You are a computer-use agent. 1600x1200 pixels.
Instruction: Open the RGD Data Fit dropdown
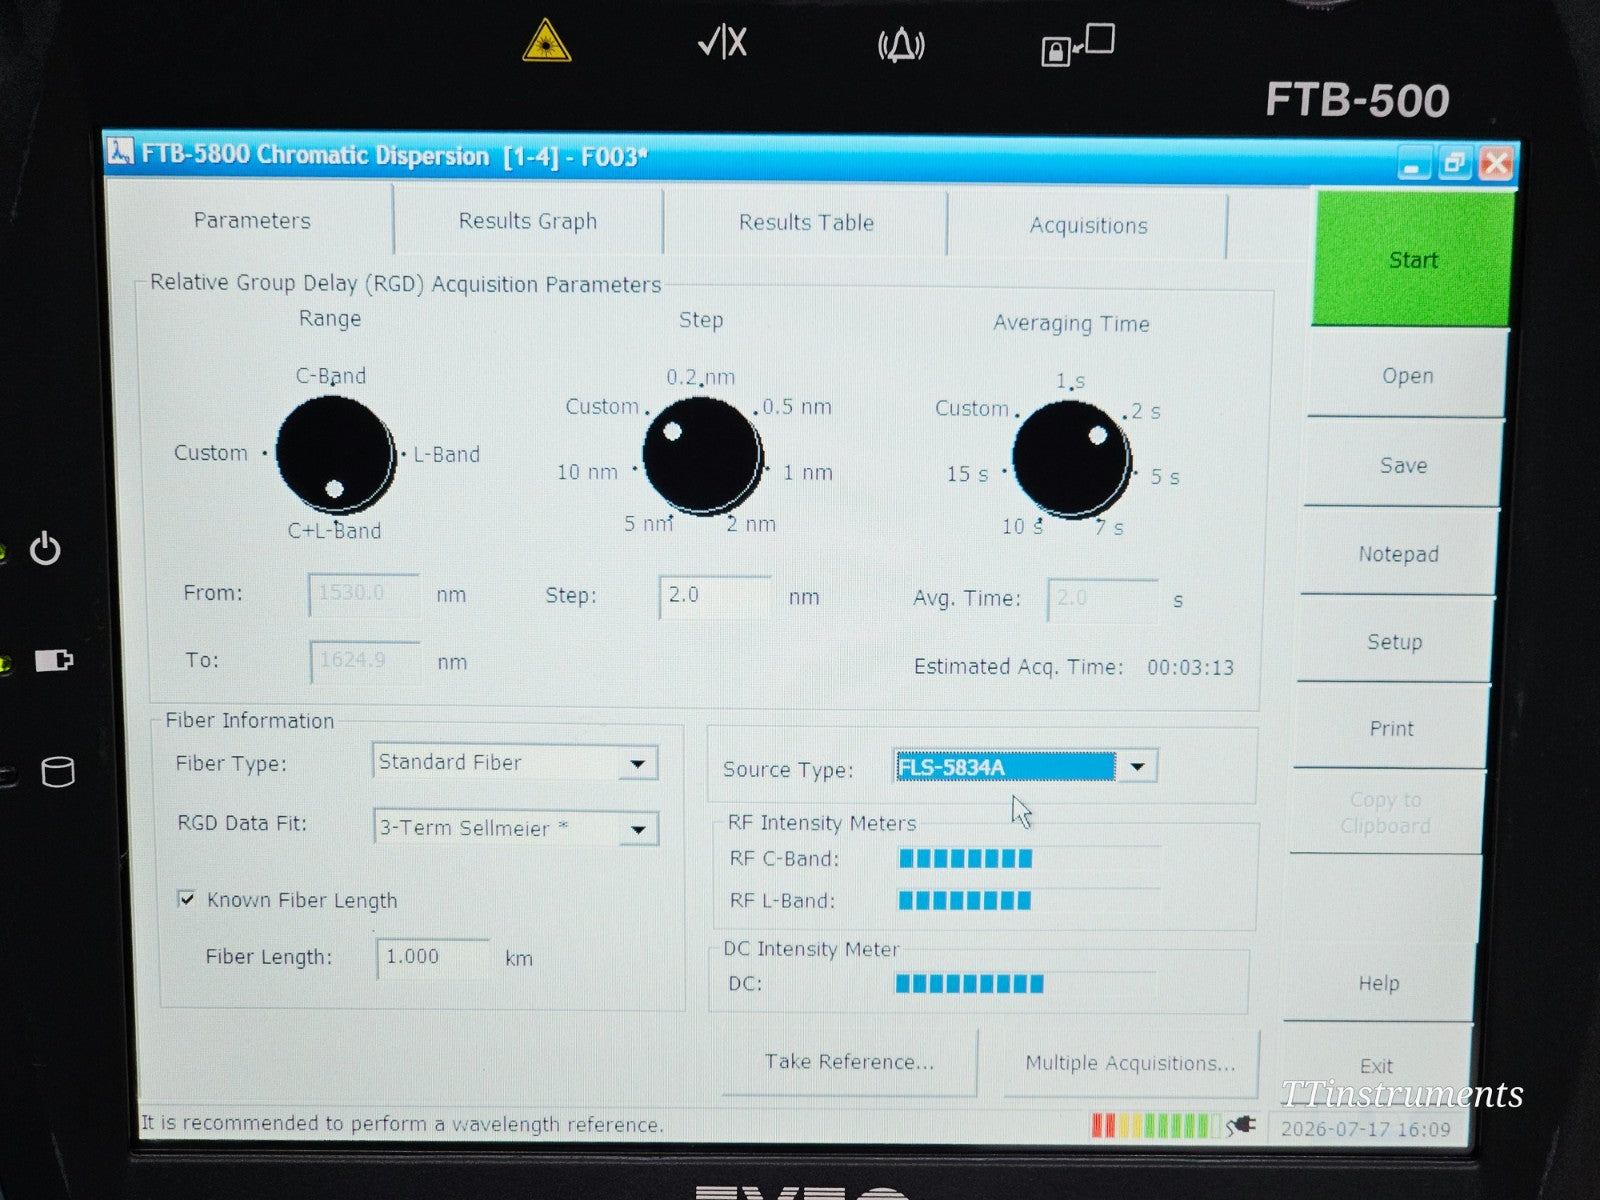638,830
